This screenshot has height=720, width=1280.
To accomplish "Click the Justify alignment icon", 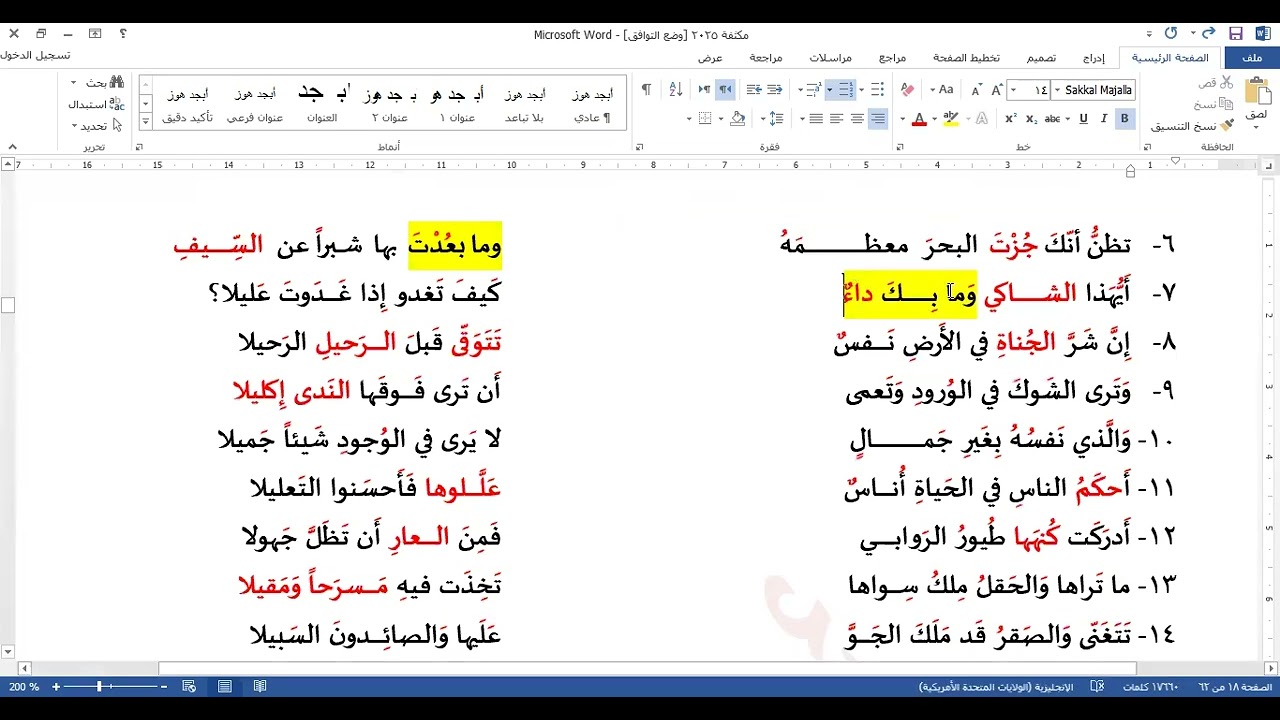I will pyautogui.click(x=815, y=118).
